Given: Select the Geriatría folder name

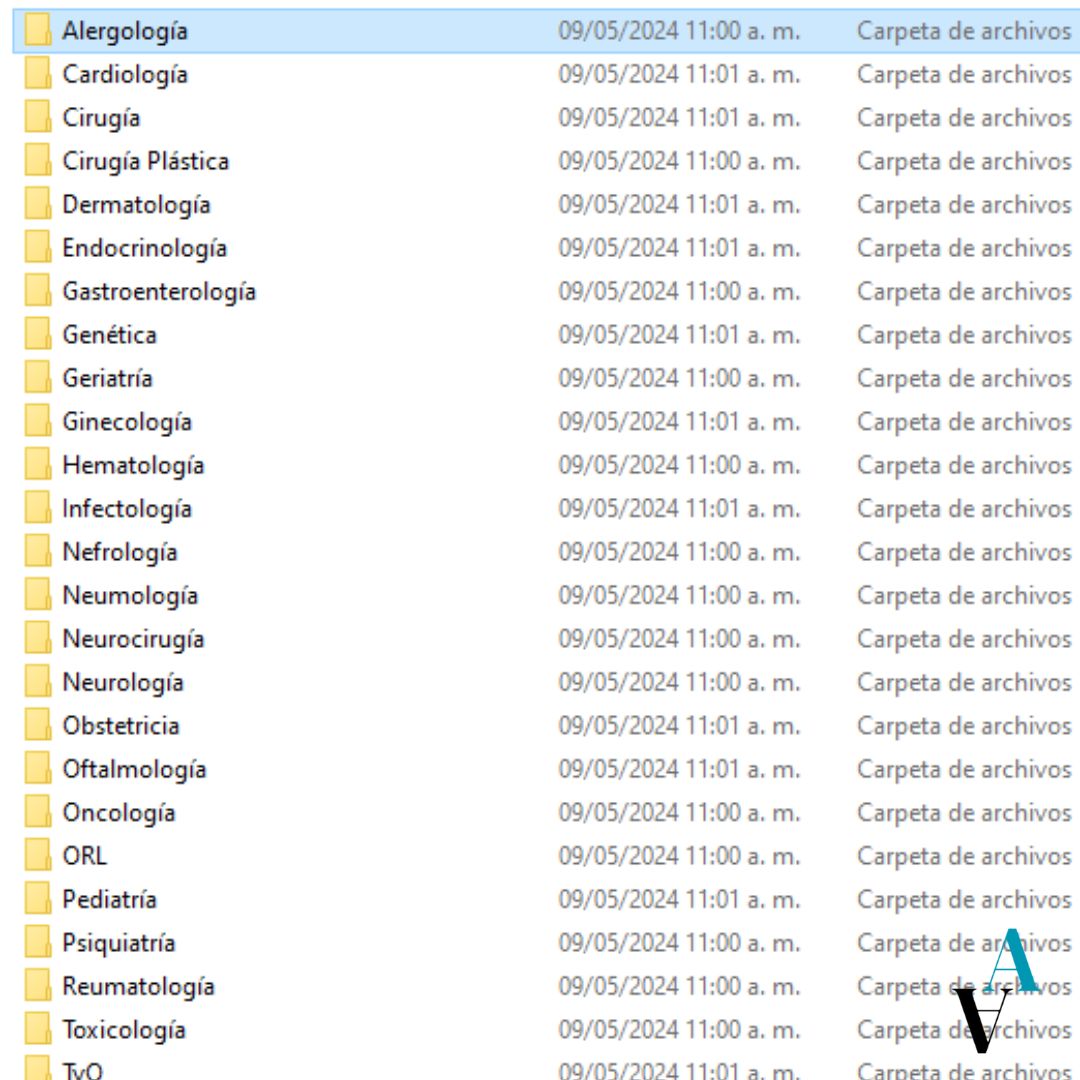Looking at the screenshot, I should [107, 379].
